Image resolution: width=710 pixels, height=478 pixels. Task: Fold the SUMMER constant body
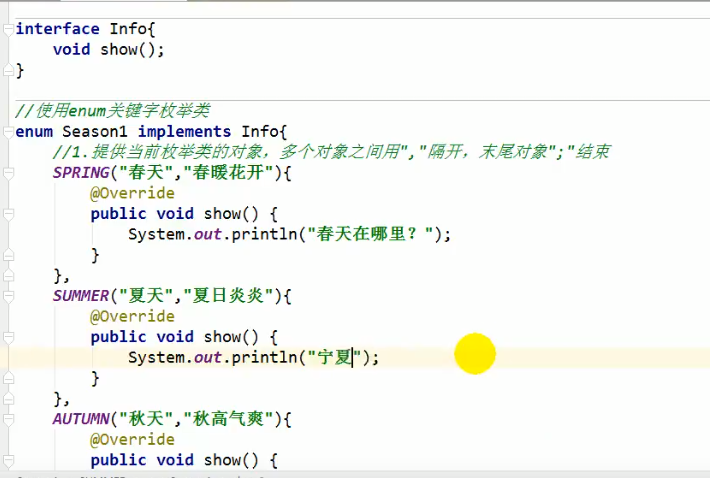tap(8, 296)
